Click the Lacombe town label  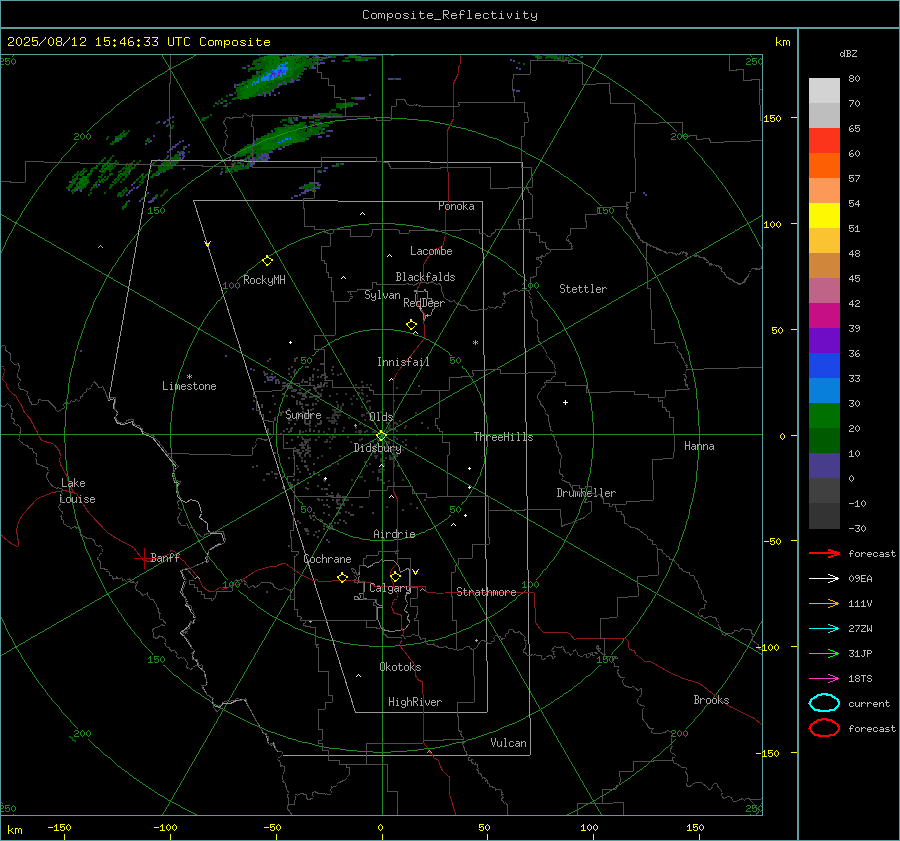[x=431, y=251]
